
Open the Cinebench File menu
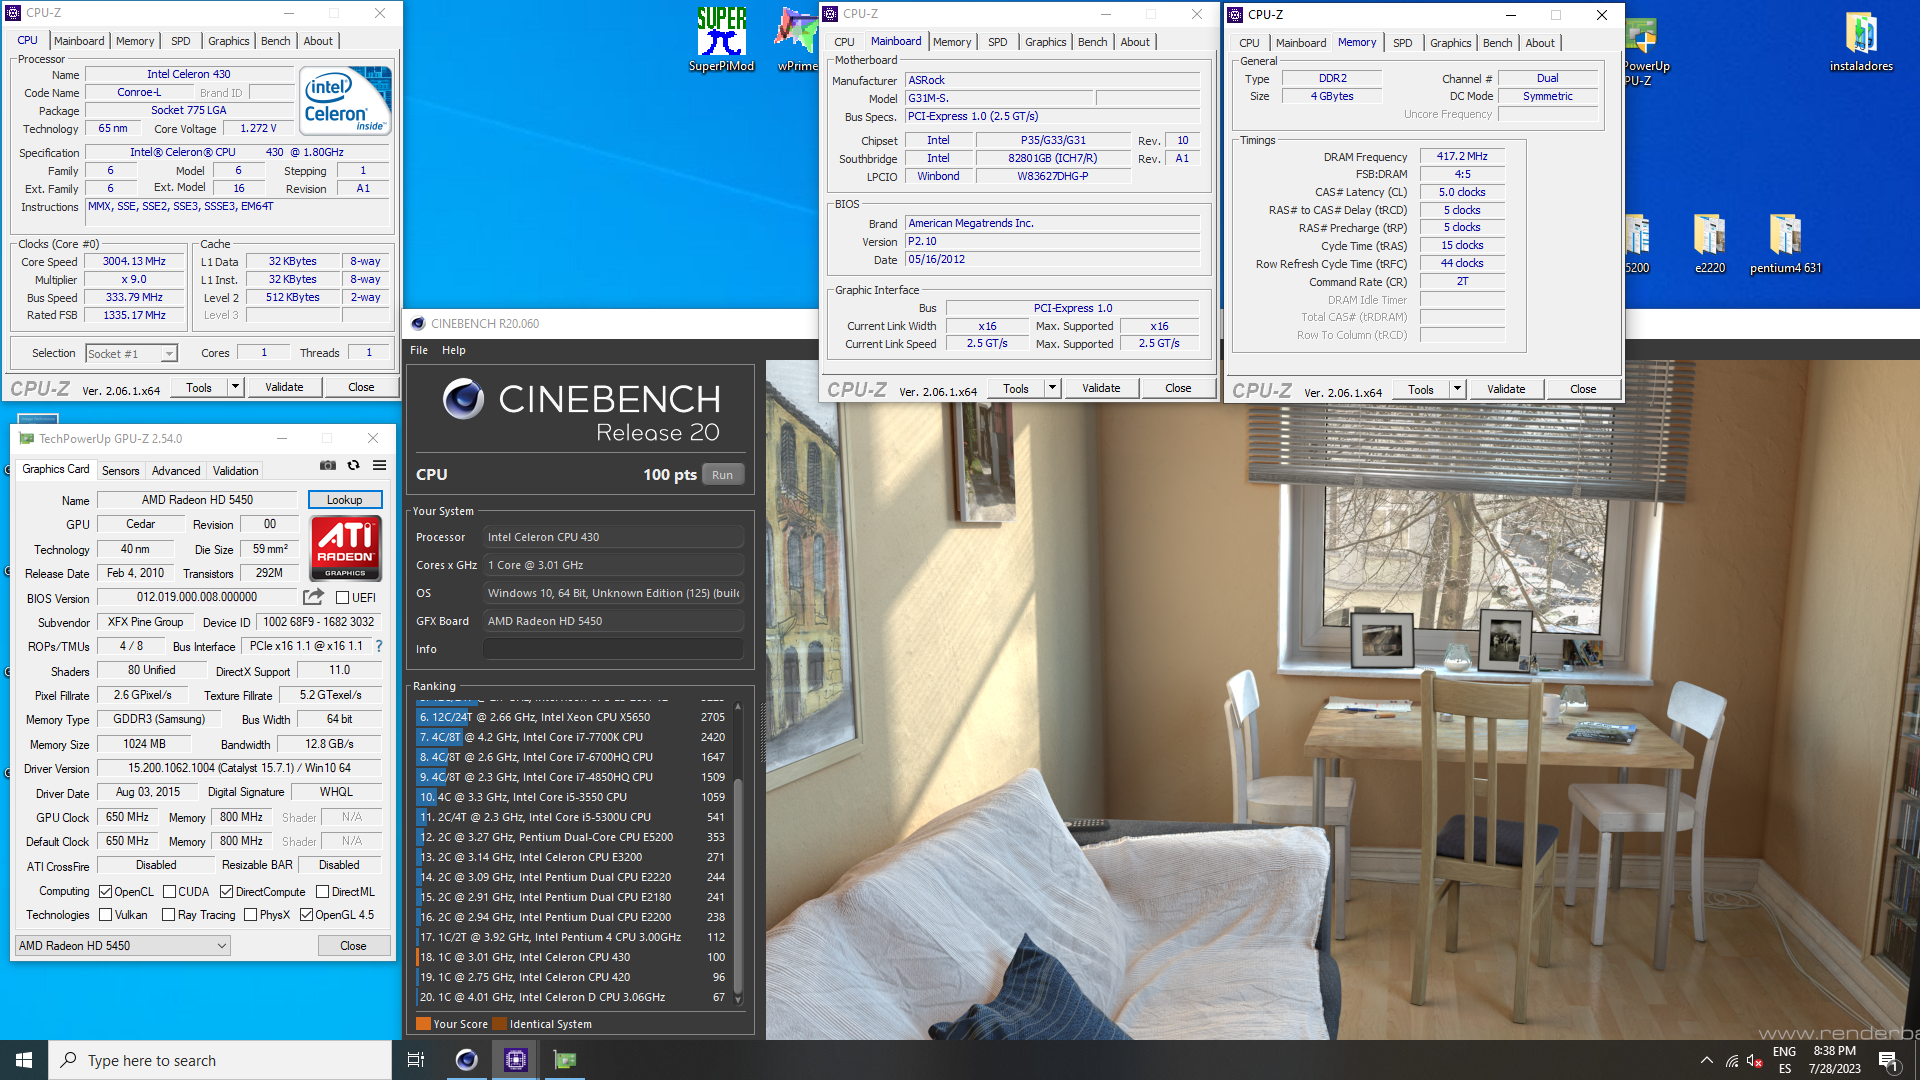pyautogui.click(x=419, y=350)
